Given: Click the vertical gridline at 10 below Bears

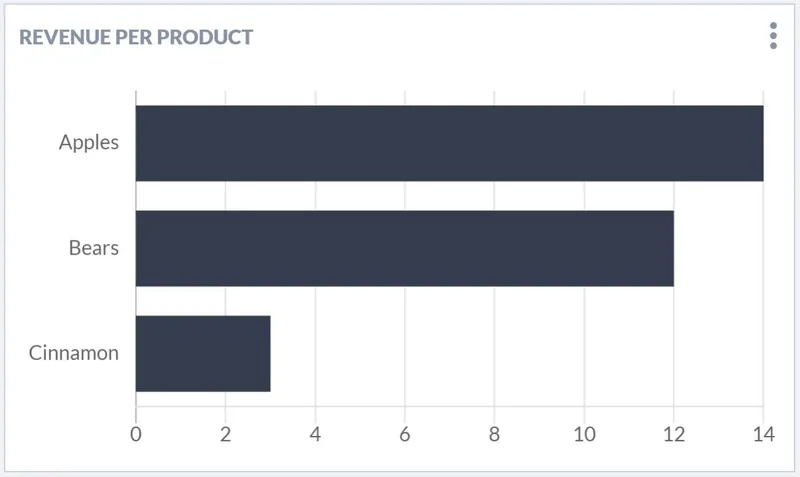Looking at the screenshot, I should pos(584,346).
